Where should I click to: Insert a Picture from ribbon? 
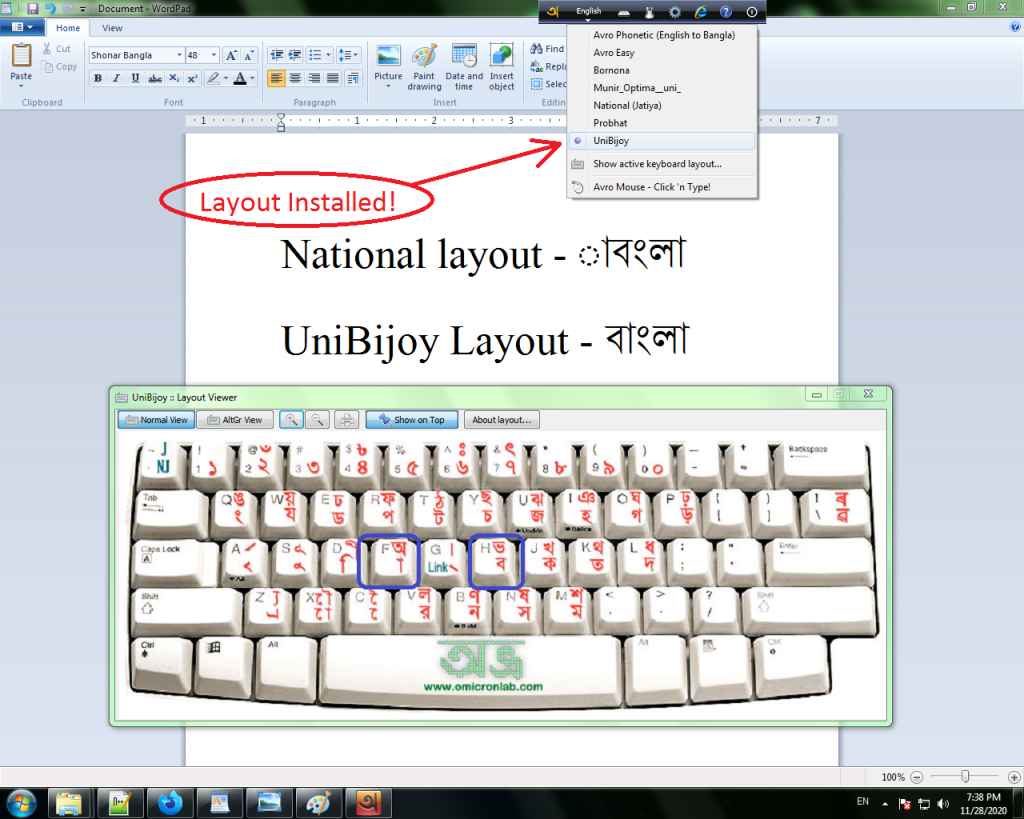pyautogui.click(x=388, y=67)
